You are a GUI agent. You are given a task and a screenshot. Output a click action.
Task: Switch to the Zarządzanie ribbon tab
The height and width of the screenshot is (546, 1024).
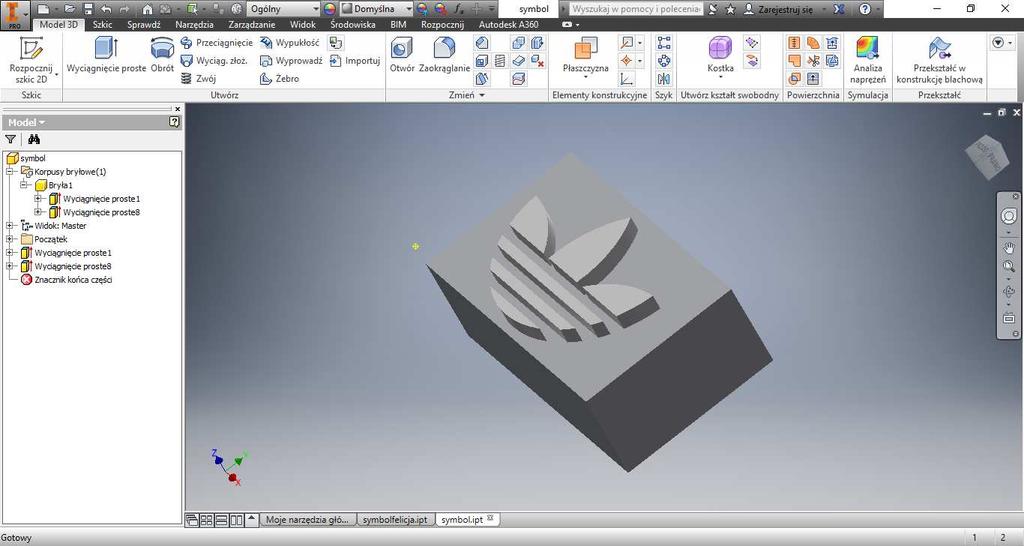(251, 24)
